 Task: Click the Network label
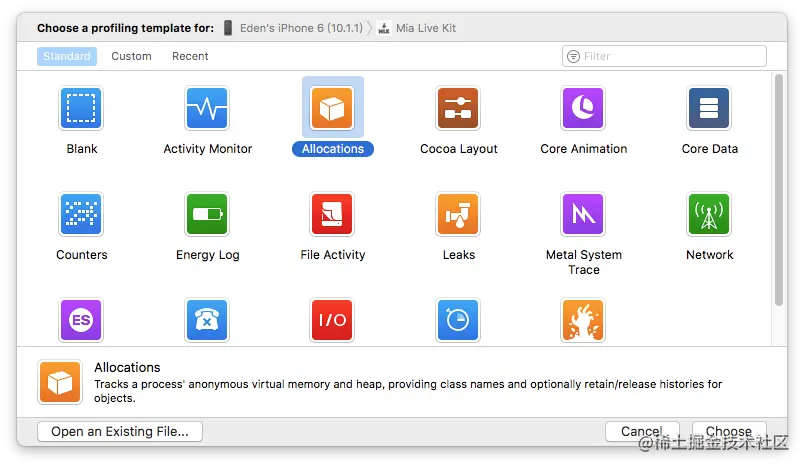710,255
